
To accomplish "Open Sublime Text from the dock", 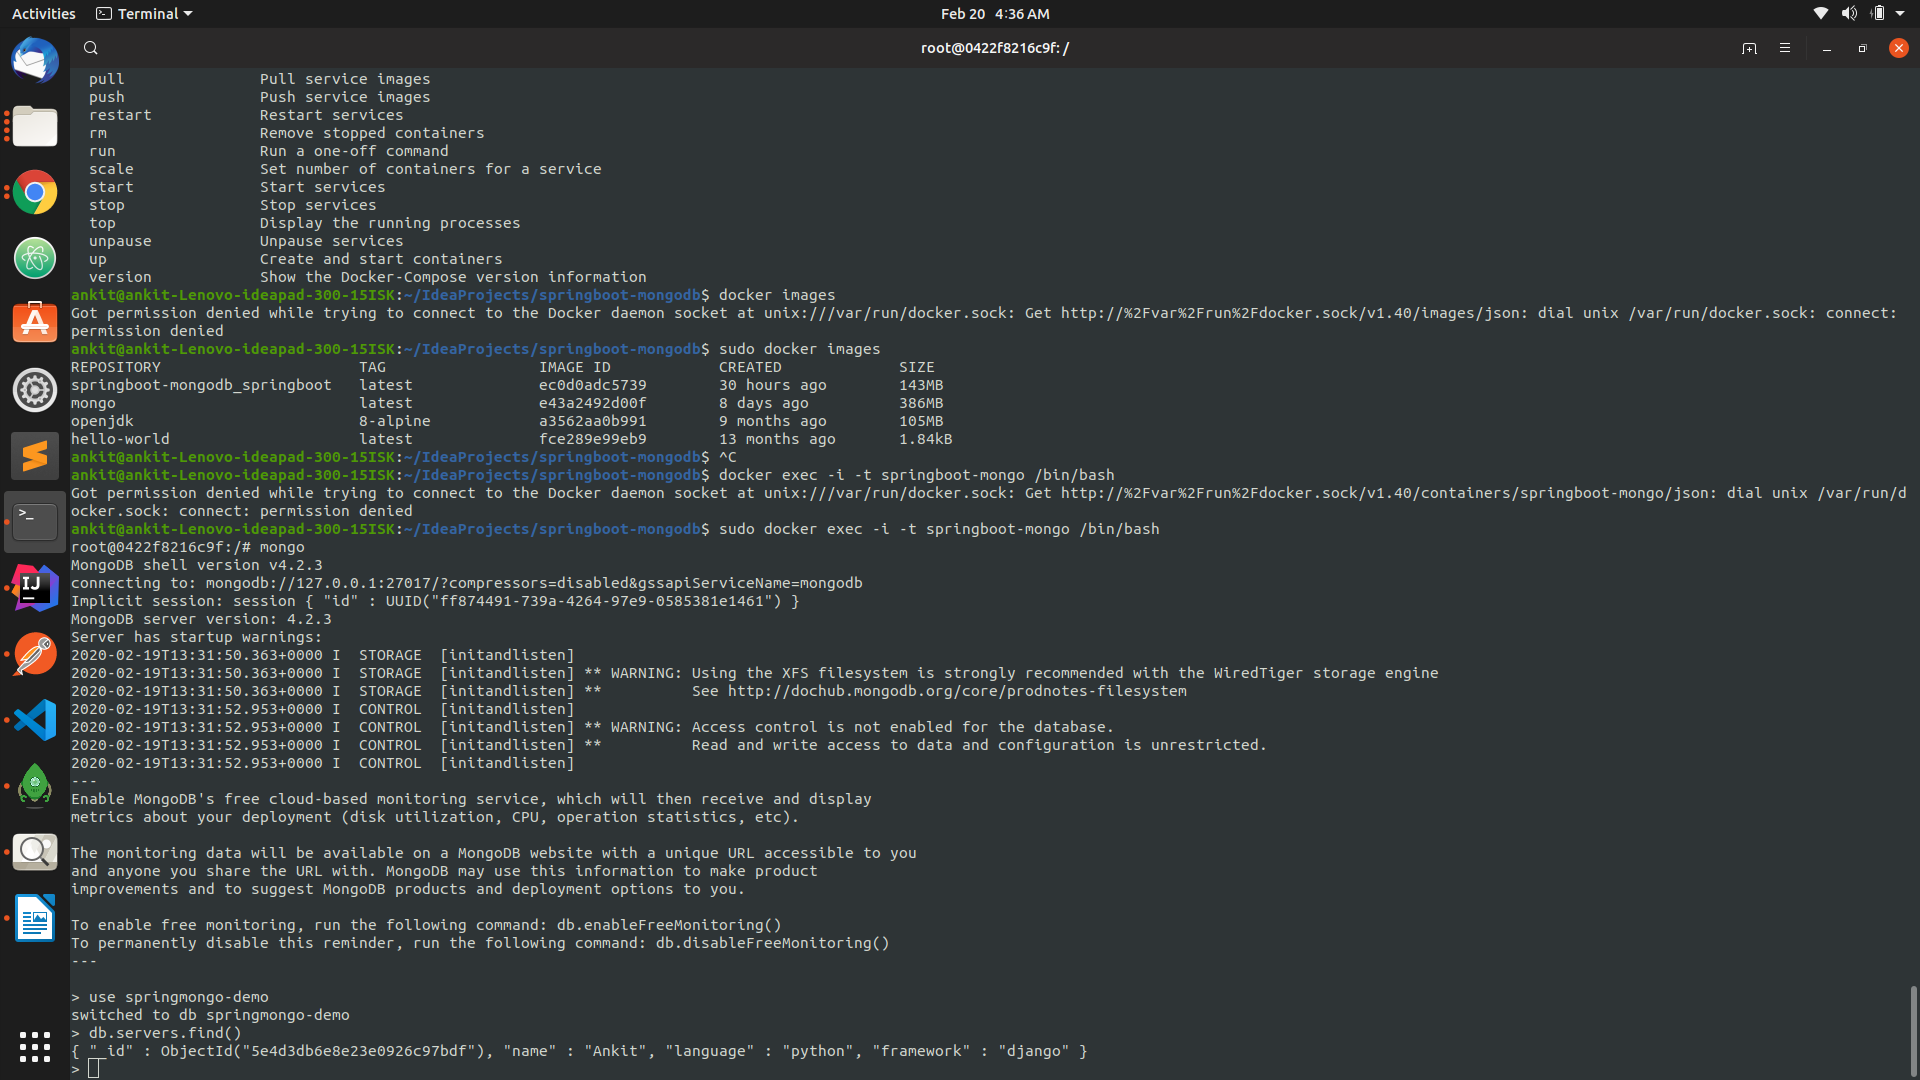I will [x=35, y=455].
